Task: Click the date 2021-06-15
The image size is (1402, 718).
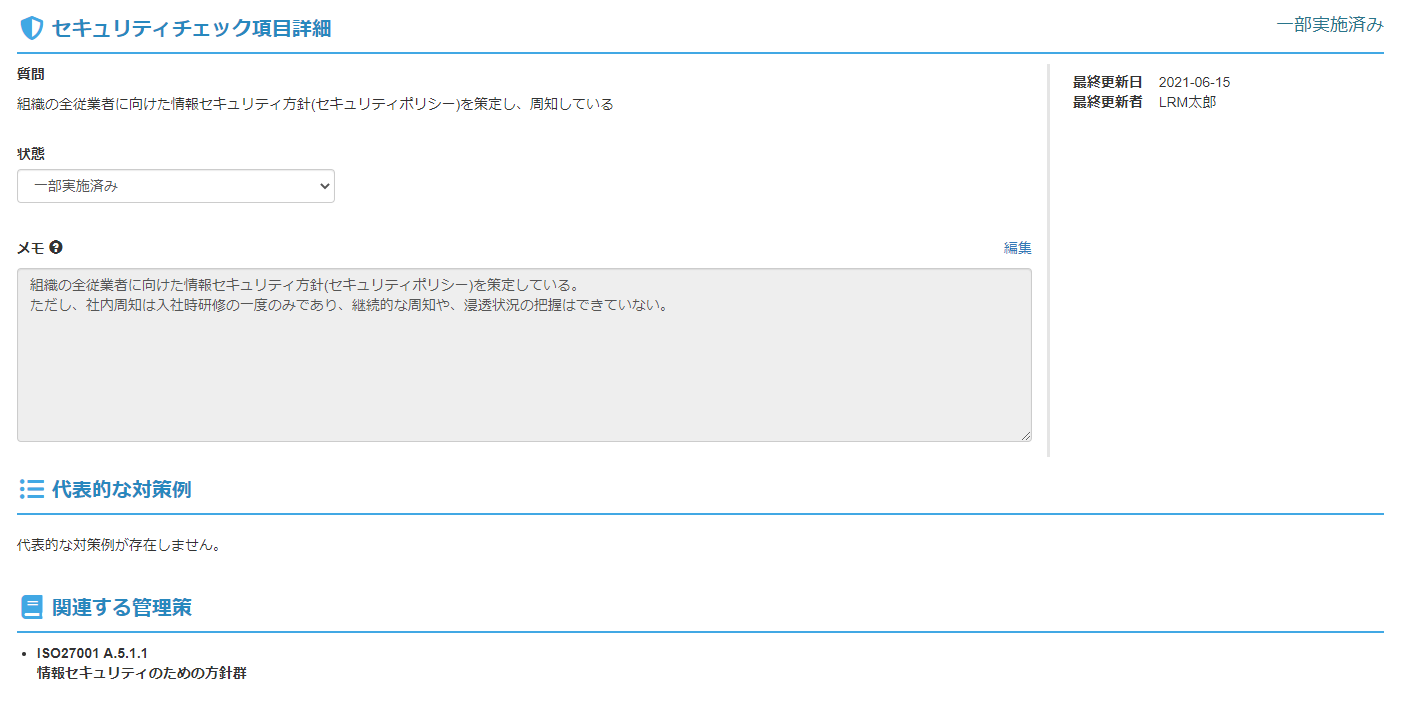Action: coord(1194,82)
